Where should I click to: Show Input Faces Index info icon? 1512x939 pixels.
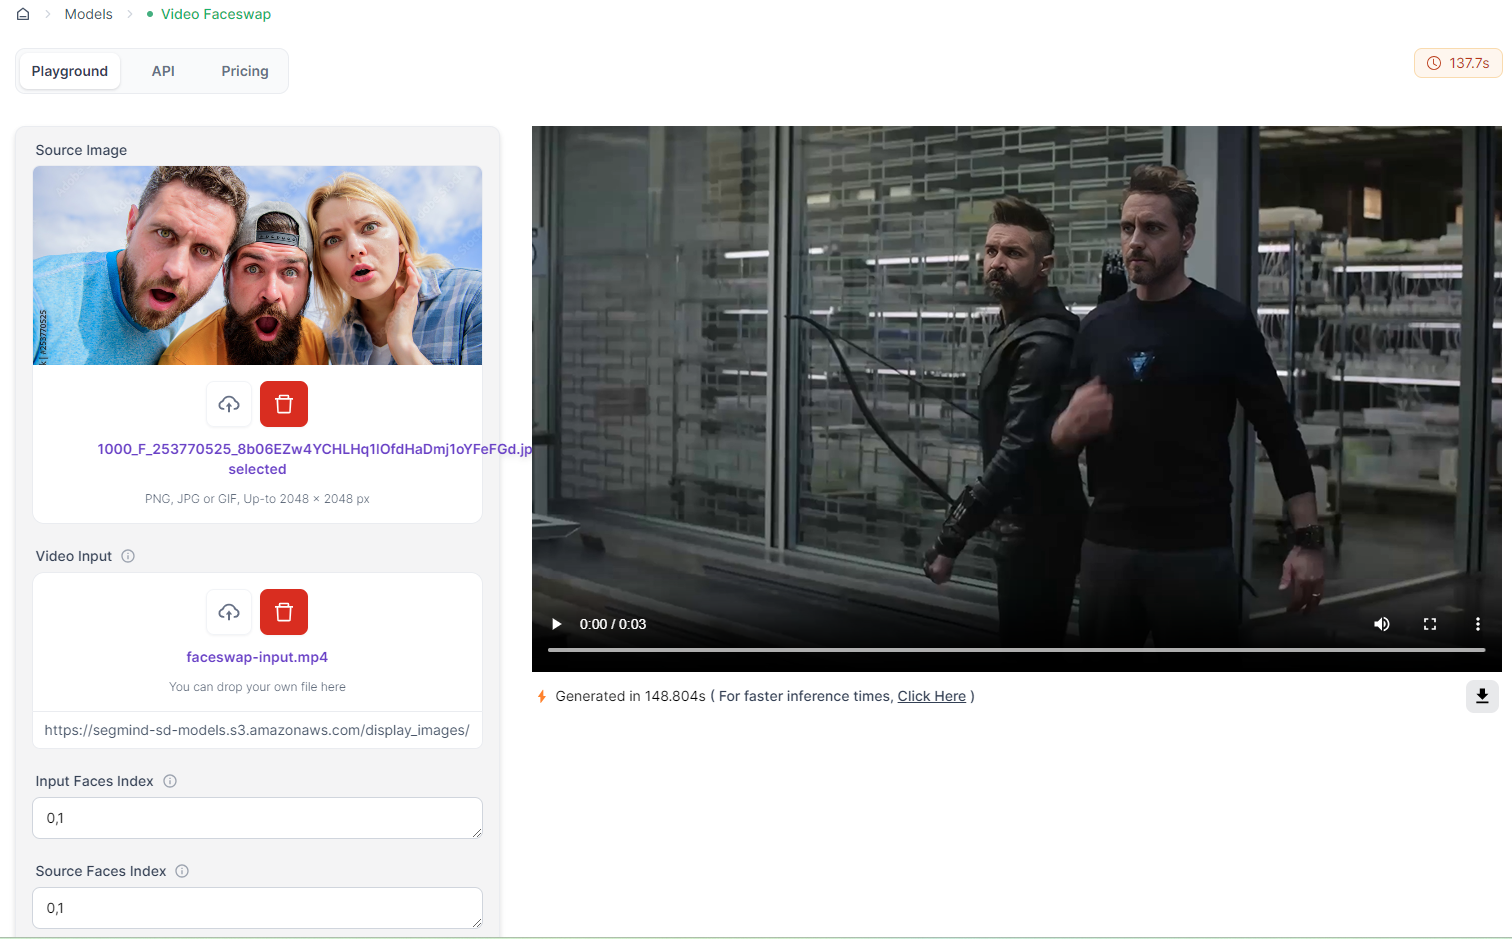click(170, 781)
